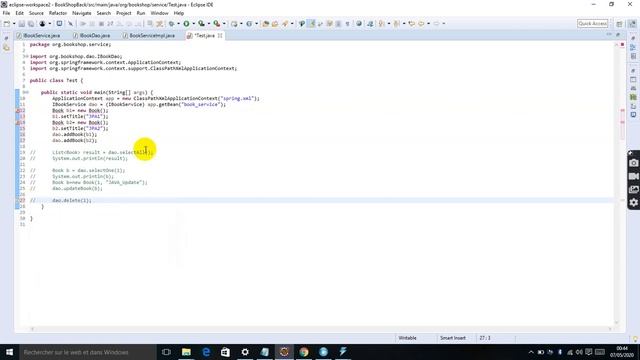Click the Quick Access search field
Screen dimensions: 640x360
(593, 24)
